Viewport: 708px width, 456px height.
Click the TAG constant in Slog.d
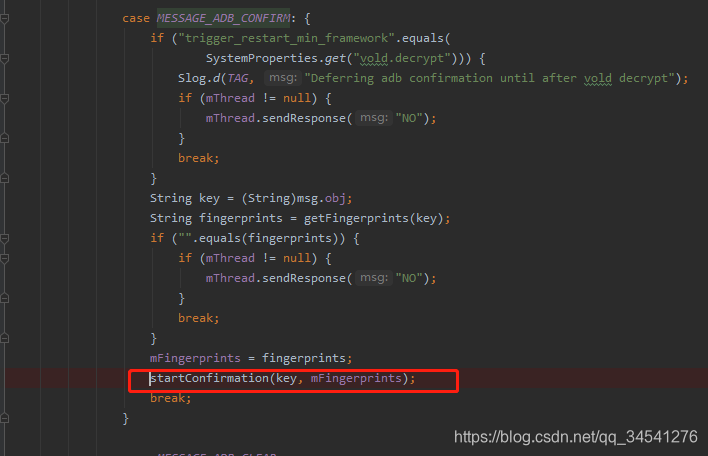pos(237,78)
